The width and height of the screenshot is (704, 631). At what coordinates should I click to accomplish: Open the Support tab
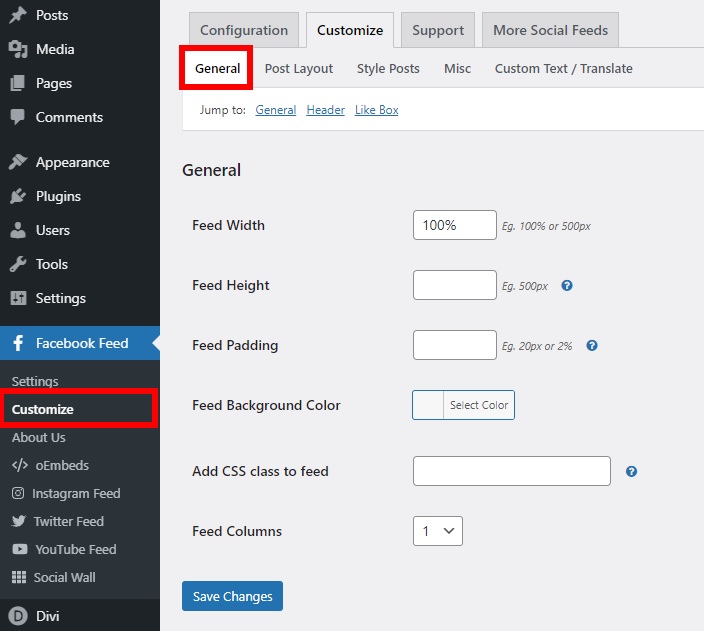click(438, 30)
